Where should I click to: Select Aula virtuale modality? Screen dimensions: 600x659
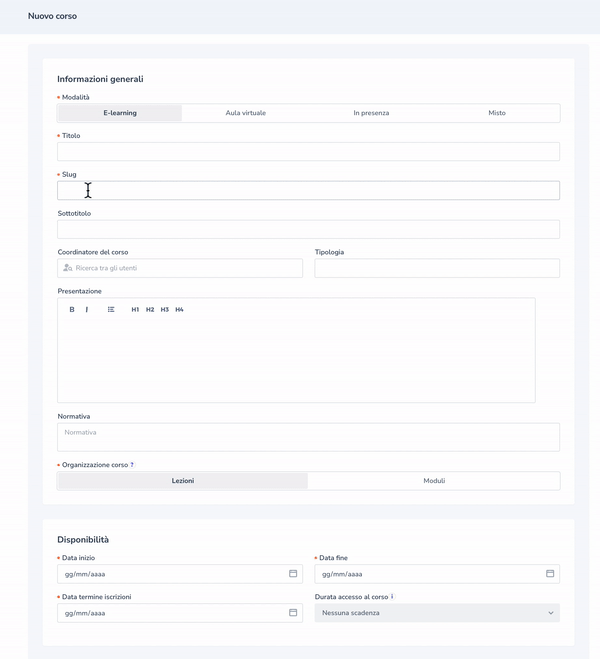click(245, 113)
